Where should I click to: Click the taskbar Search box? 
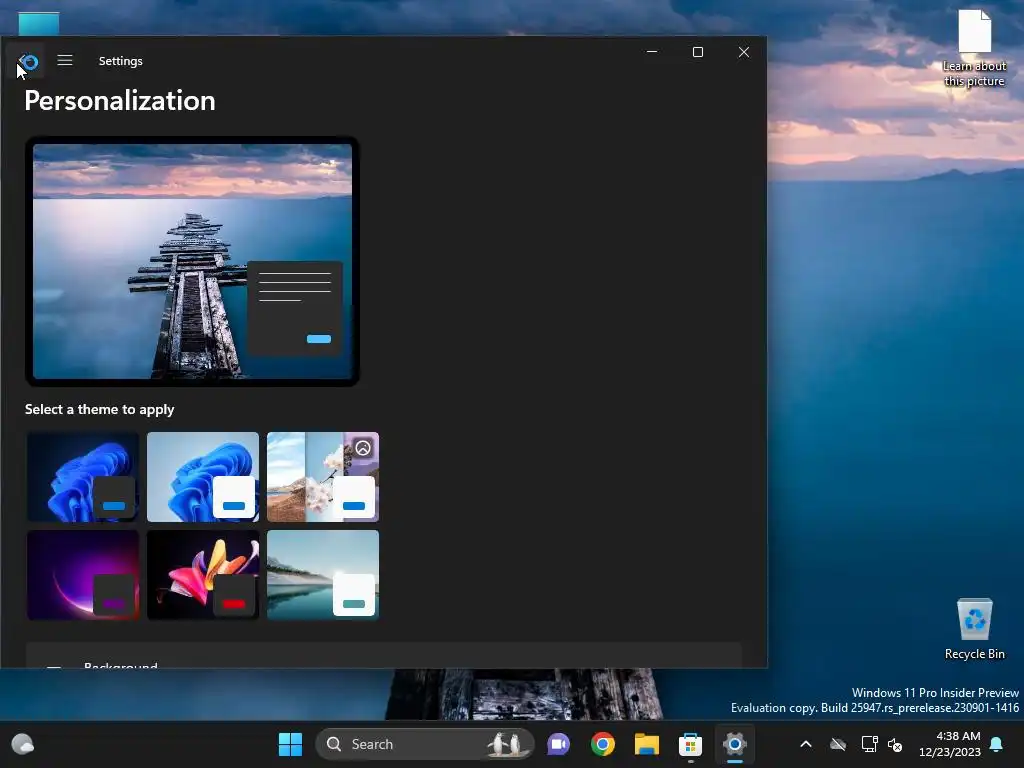[424, 744]
